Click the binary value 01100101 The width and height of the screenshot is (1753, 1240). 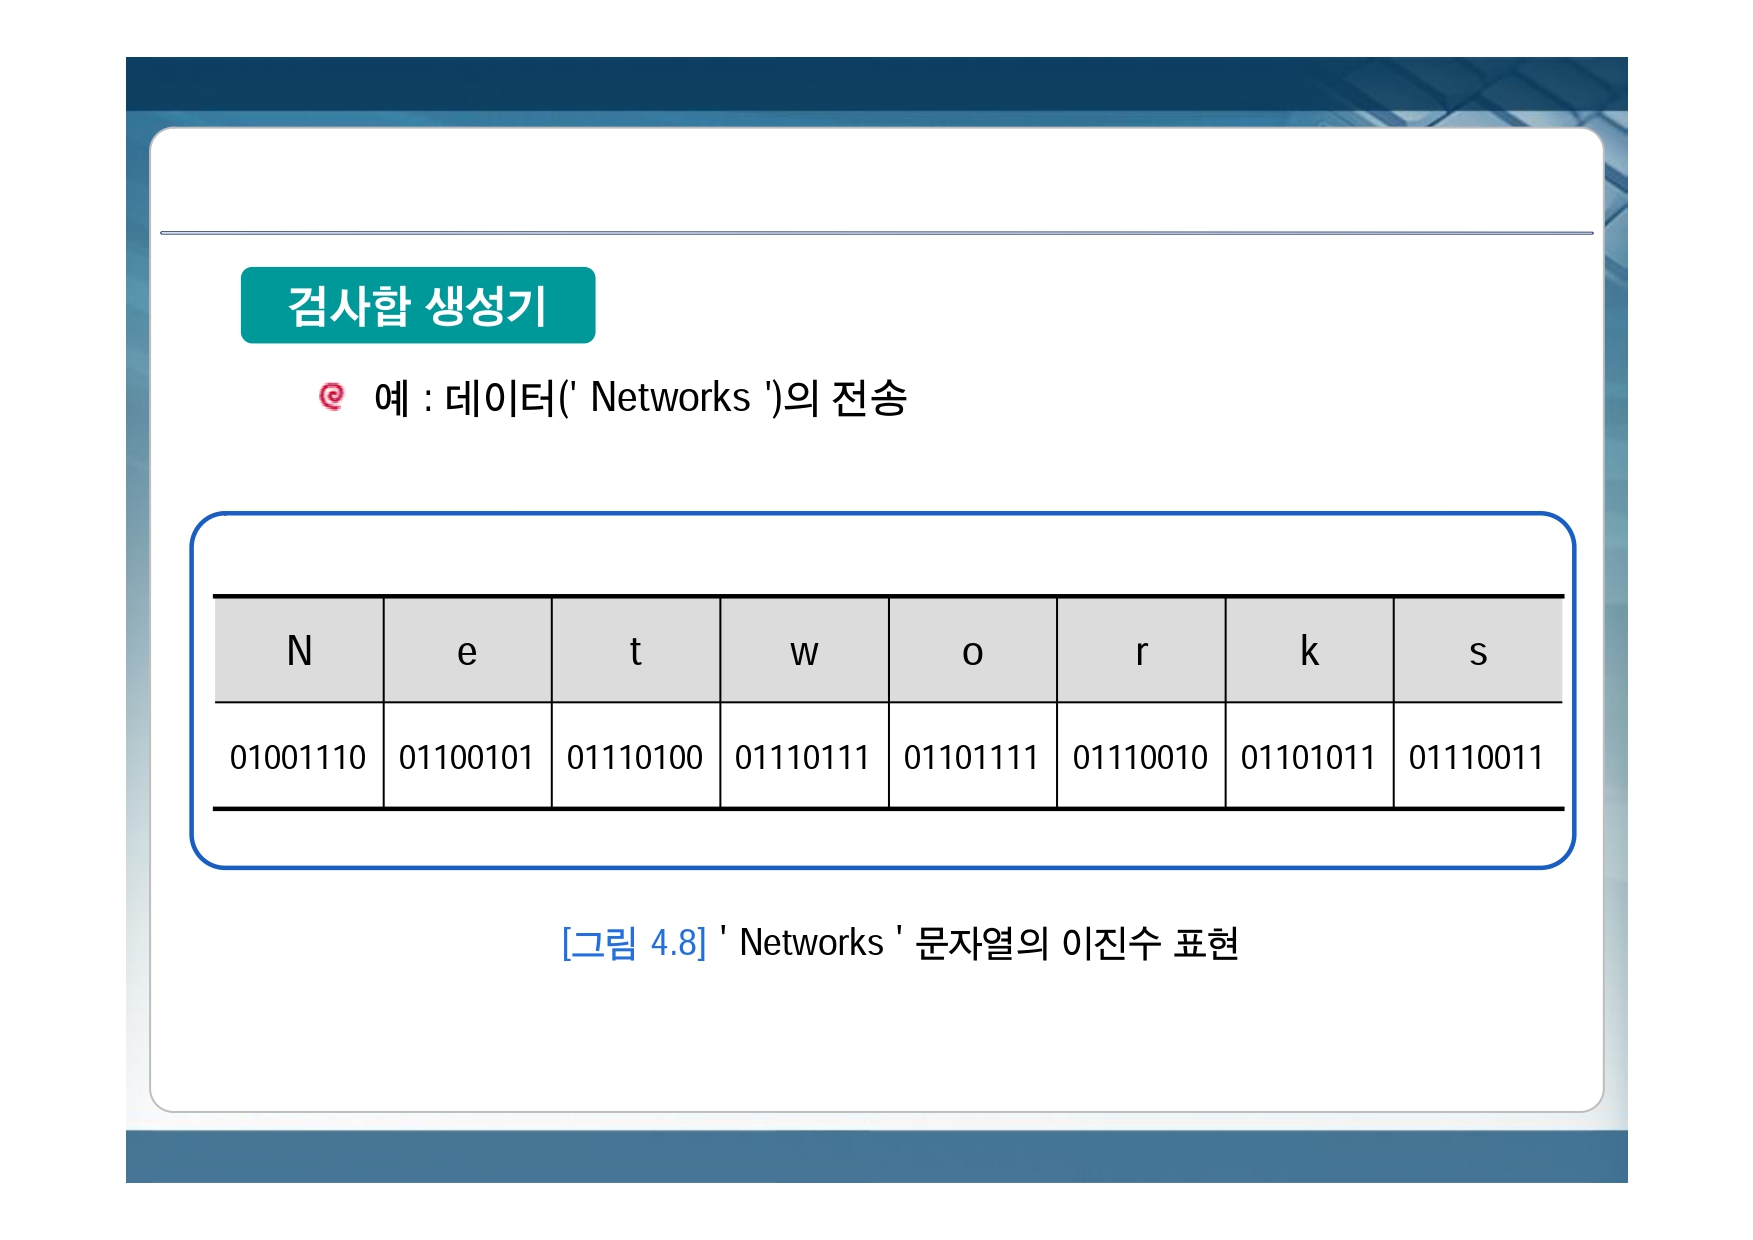pyautogui.click(x=466, y=757)
